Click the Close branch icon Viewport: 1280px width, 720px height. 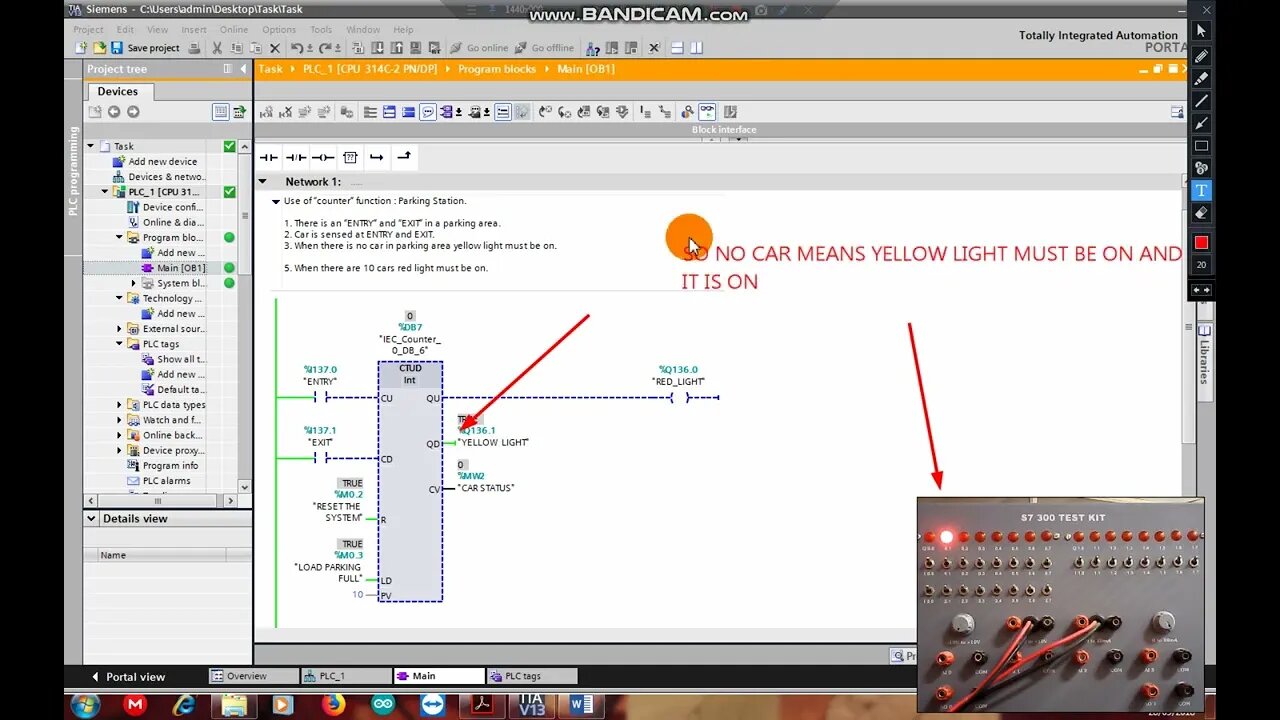tap(404, 158)
